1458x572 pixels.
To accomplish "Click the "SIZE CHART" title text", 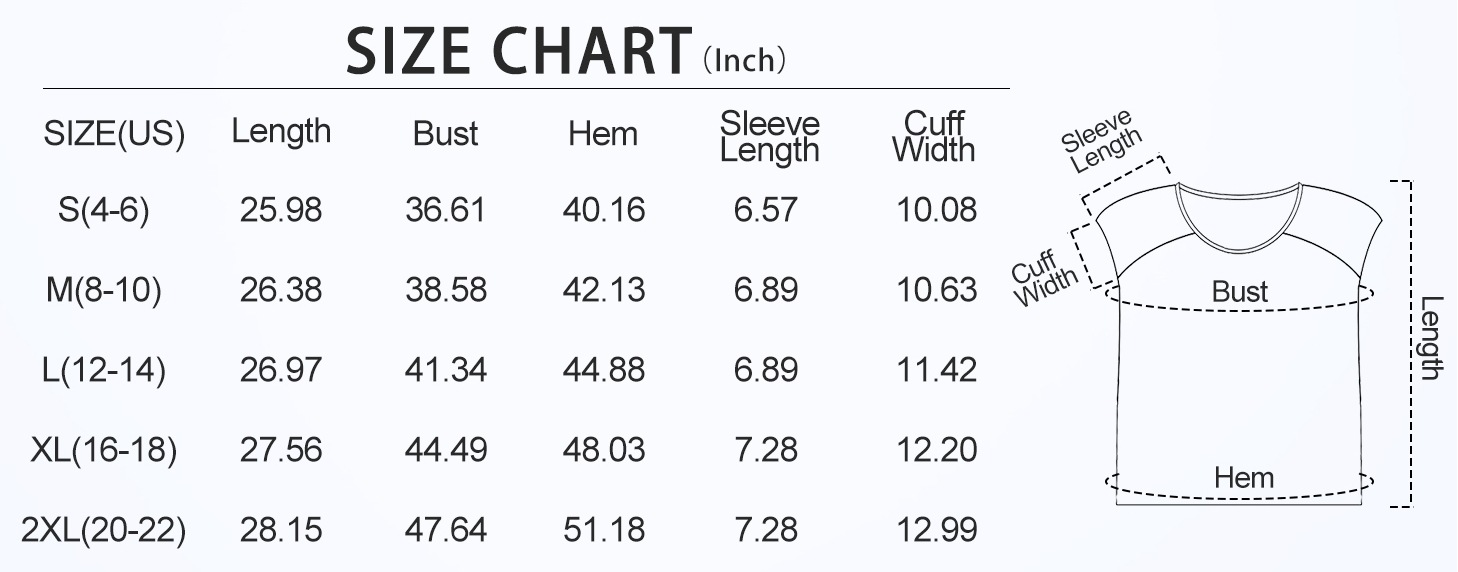I will tap(518, 51).
